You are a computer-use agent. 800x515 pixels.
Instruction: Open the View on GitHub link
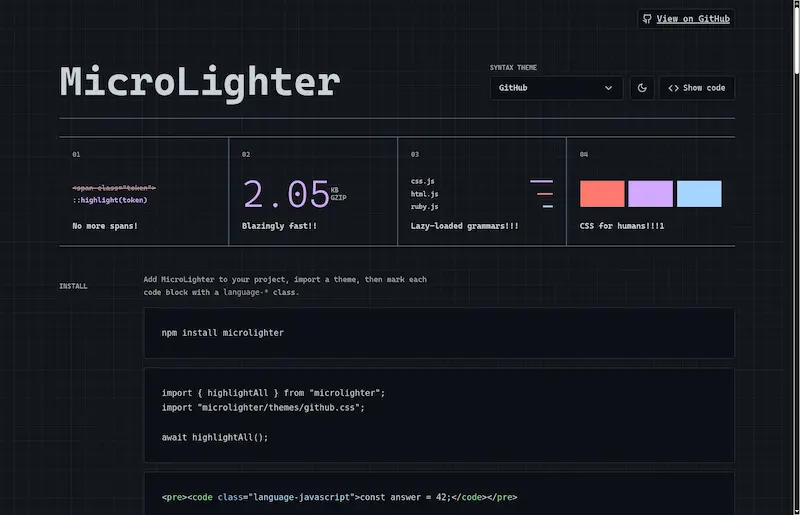point(686,19)
